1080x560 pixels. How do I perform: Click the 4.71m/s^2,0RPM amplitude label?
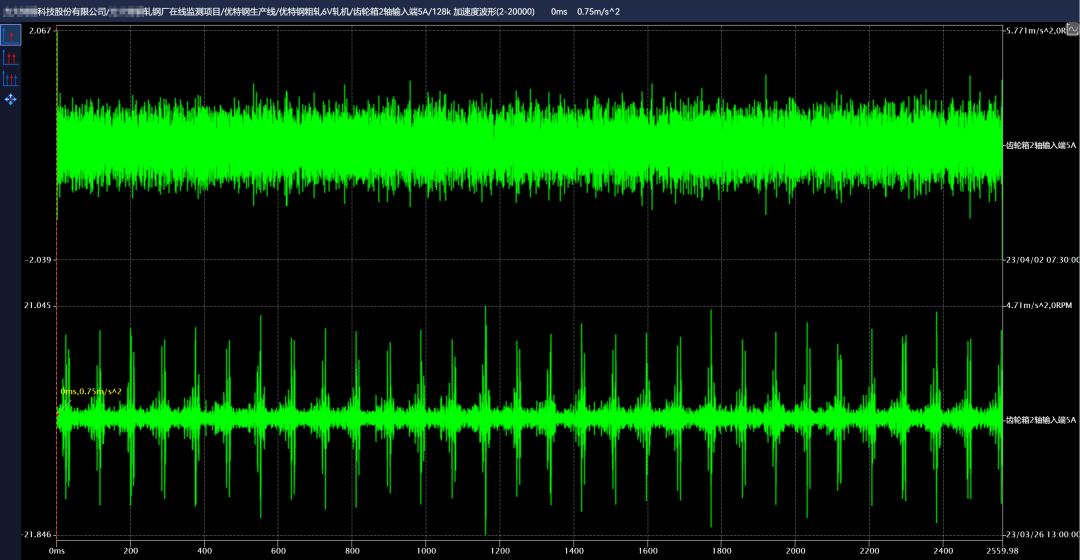(1039, 305)
